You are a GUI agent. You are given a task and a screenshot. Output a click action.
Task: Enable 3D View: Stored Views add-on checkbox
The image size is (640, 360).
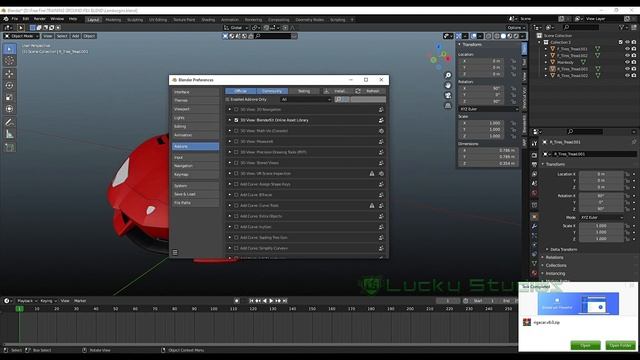(x=236, y=163)
